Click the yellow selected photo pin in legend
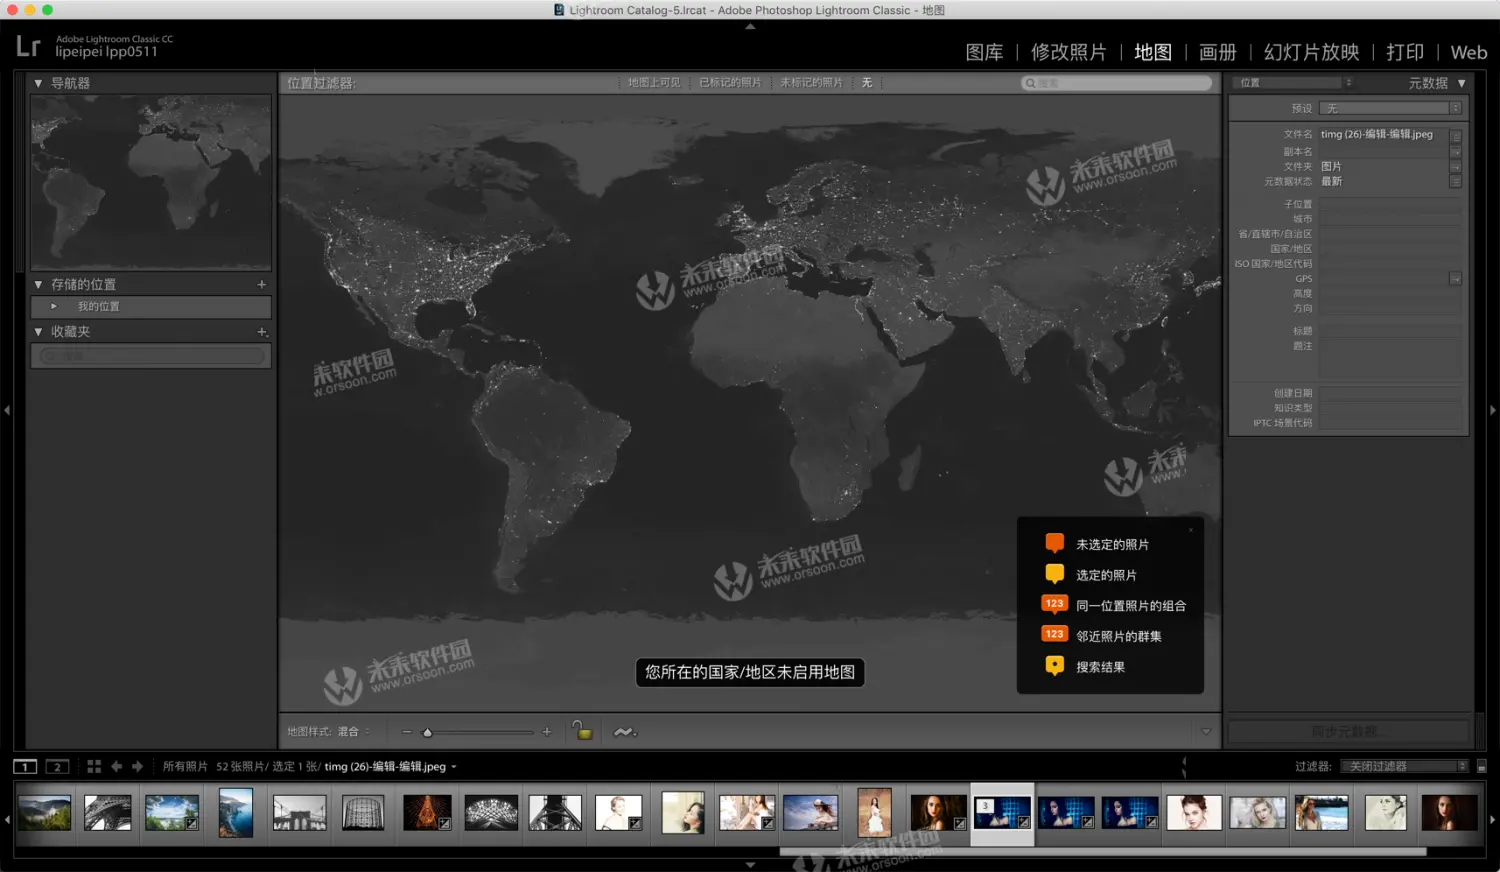Screen dimensions: 1500x872 (1054, 574)
